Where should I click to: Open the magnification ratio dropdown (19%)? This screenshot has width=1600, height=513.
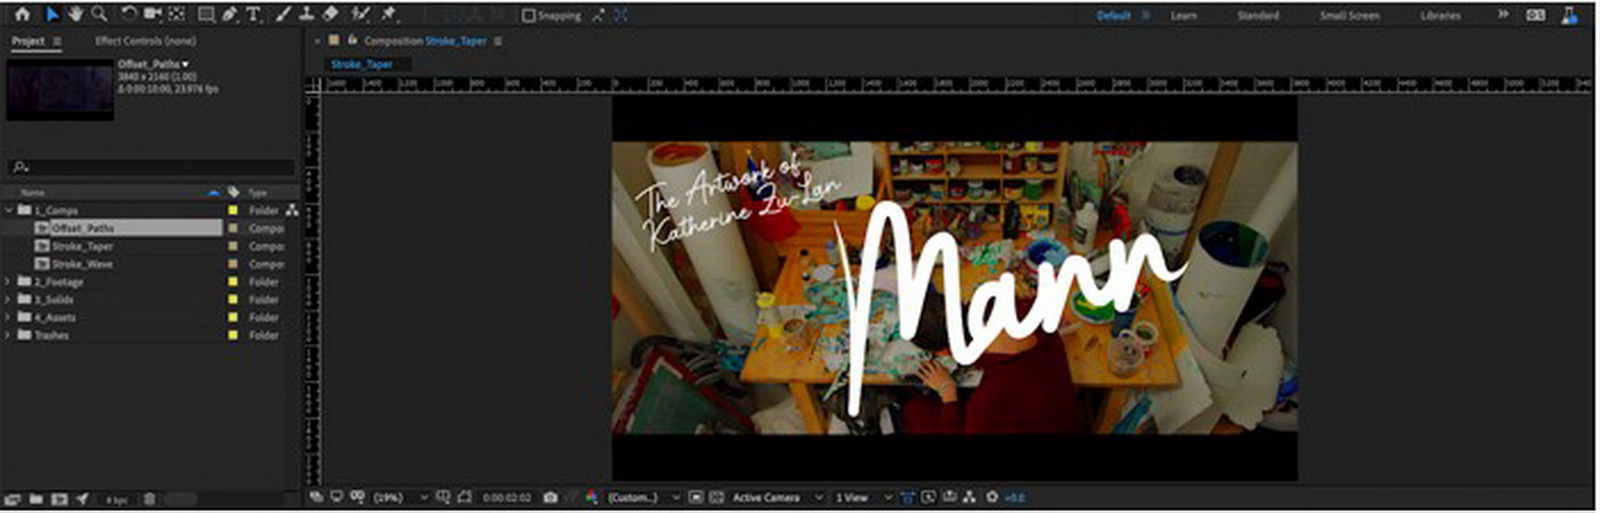pos(400,497)
